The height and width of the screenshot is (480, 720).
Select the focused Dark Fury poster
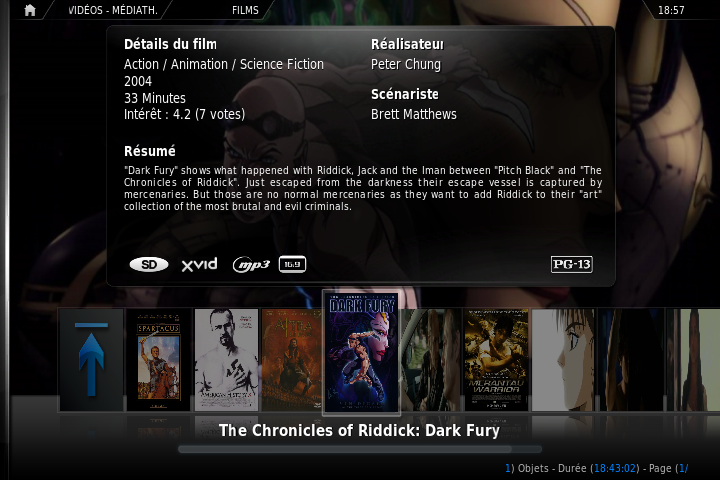(x=361, y=353)
